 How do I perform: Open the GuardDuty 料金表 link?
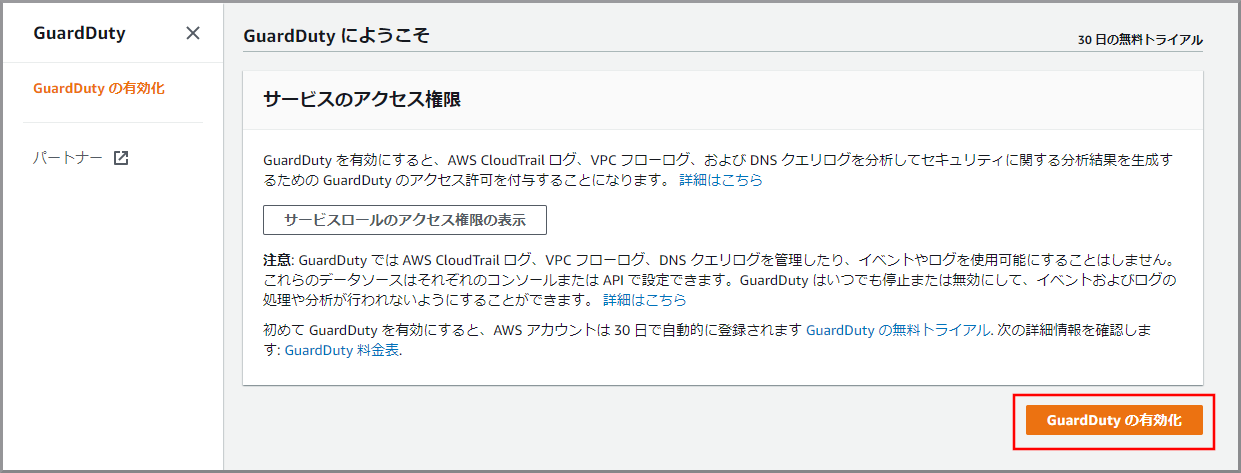[x=342, y=350]
